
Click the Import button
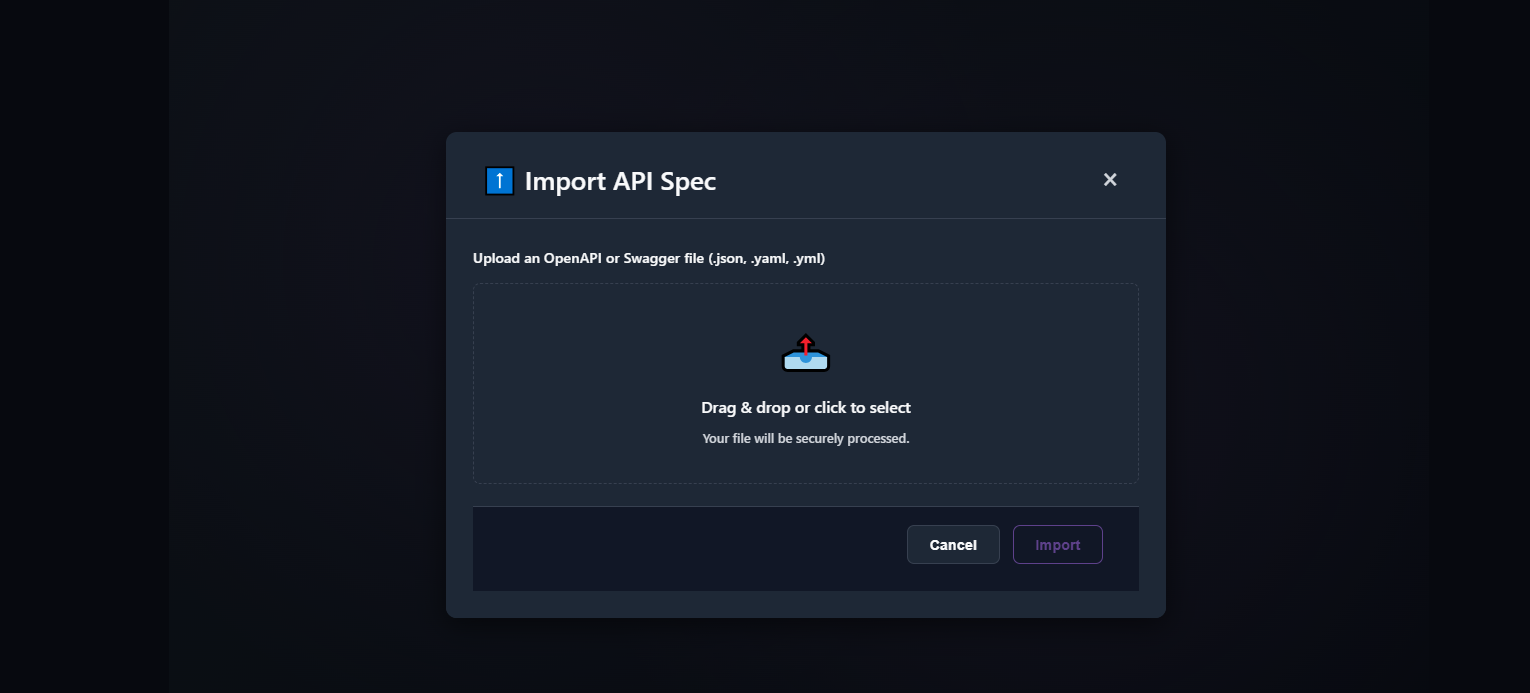(x=1057, y=544)
